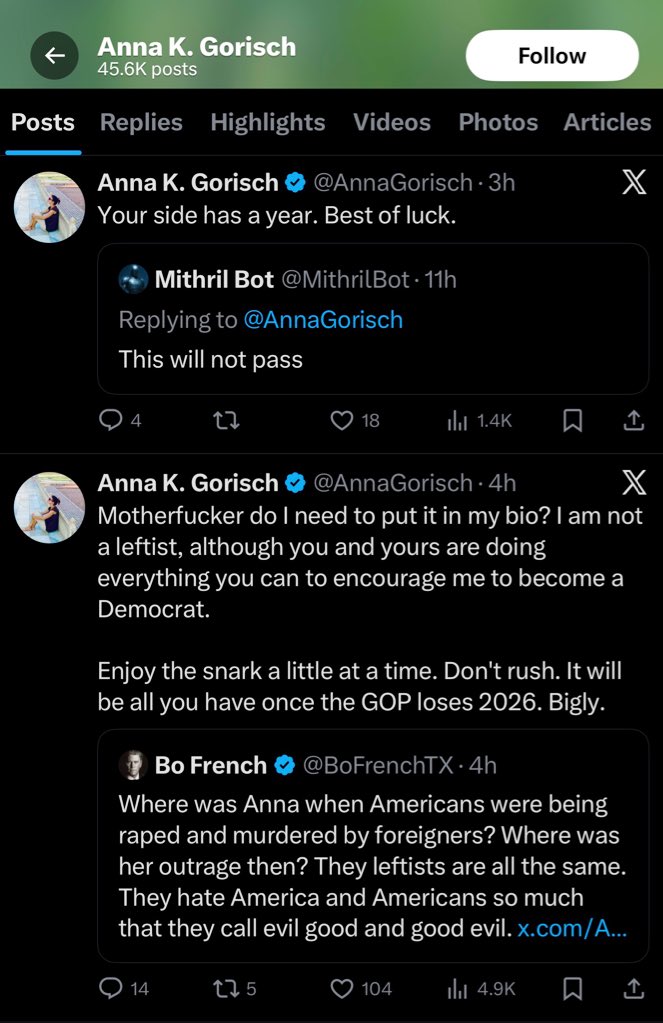This screenshot has width=663, height=1023.
Task: Repost the "Your side has a year" post
Action: coord(227,421)
